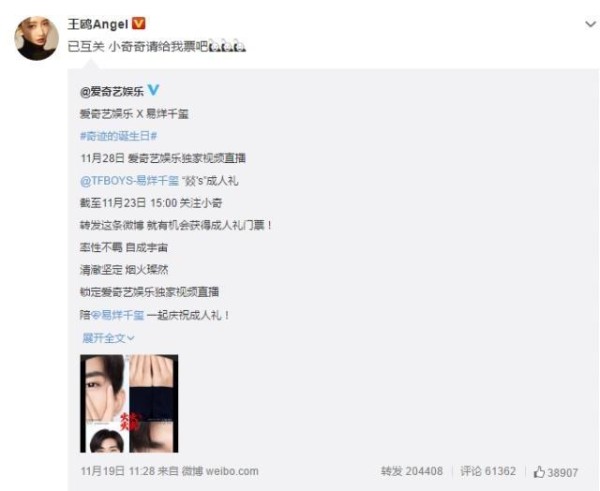Click the orange verified V badge
The image size is (600, 491).
[x=139, y=24]
